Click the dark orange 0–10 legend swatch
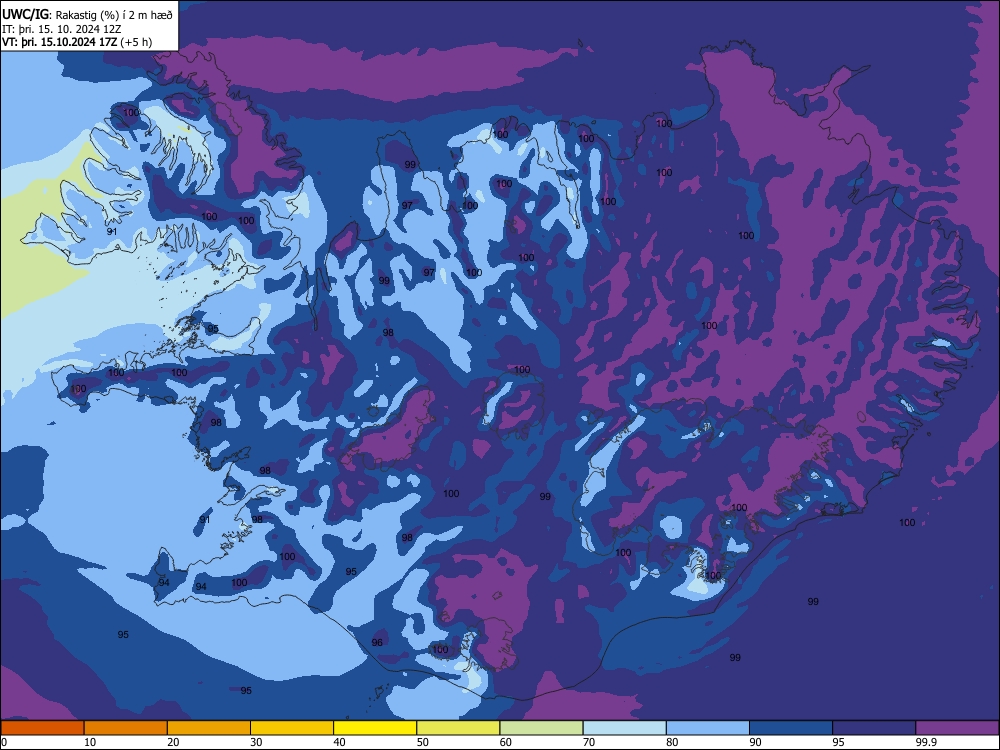 [42, 728]
